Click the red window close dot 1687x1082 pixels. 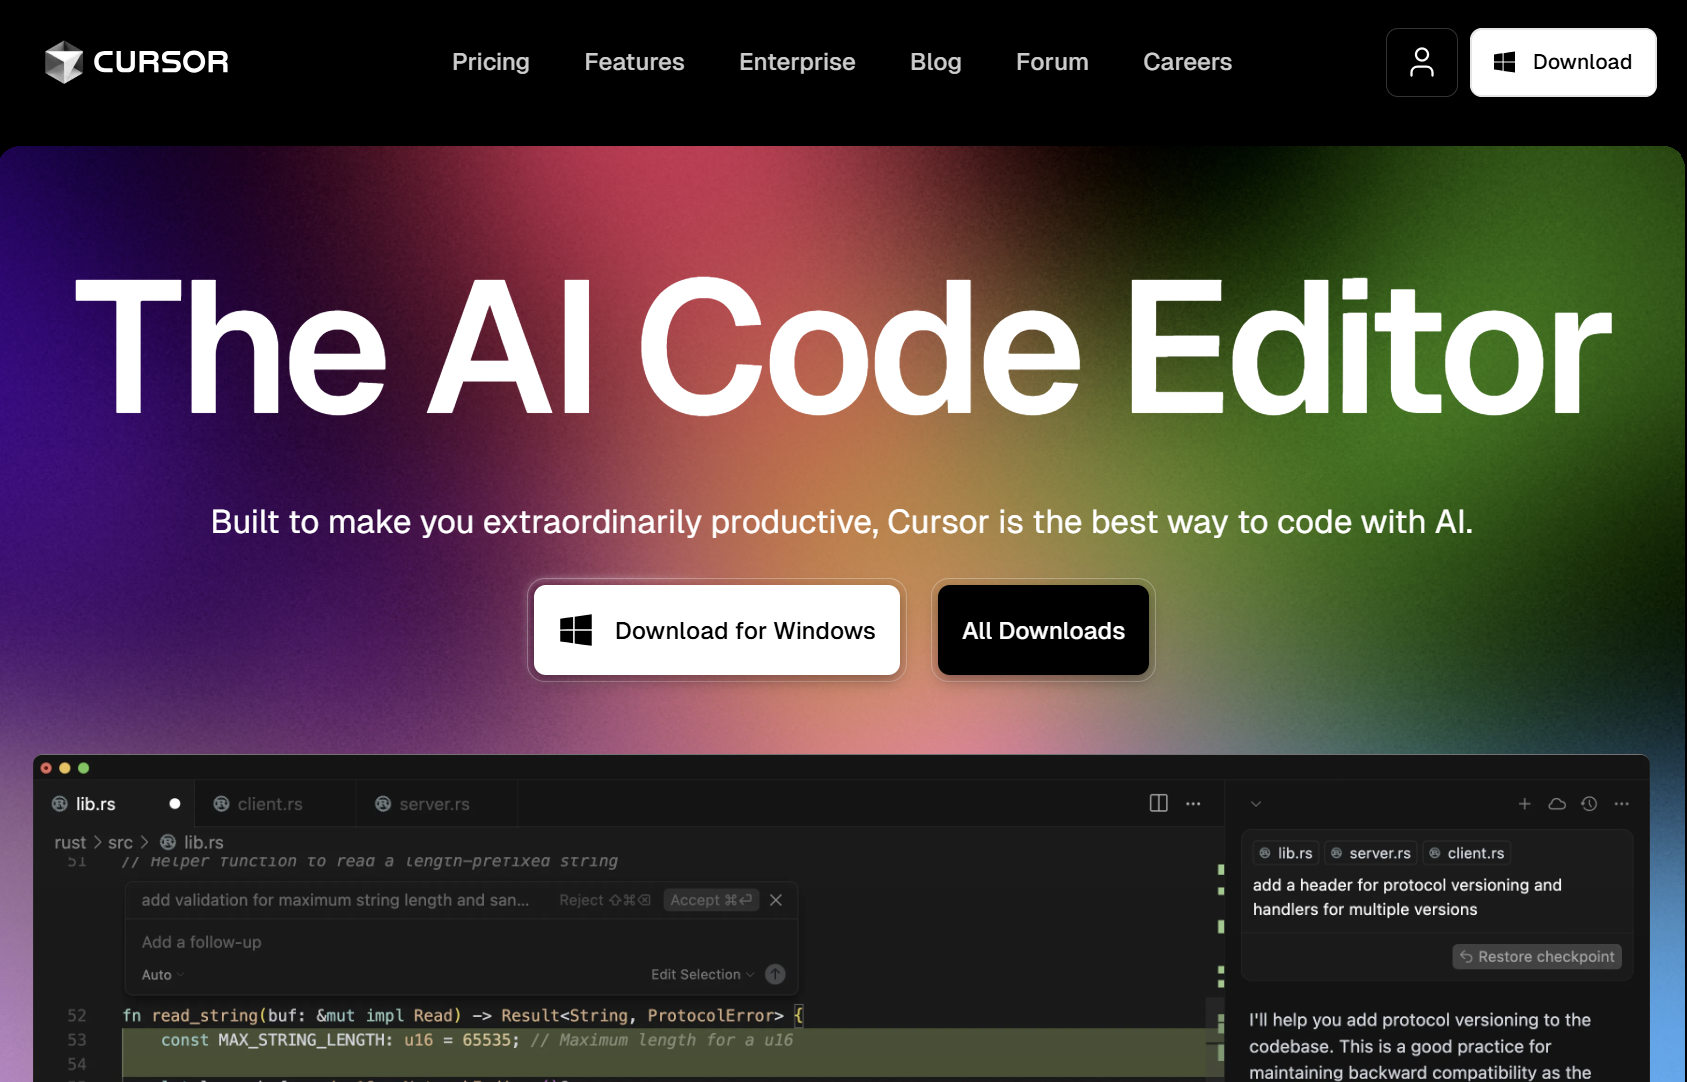coord(46,768)
